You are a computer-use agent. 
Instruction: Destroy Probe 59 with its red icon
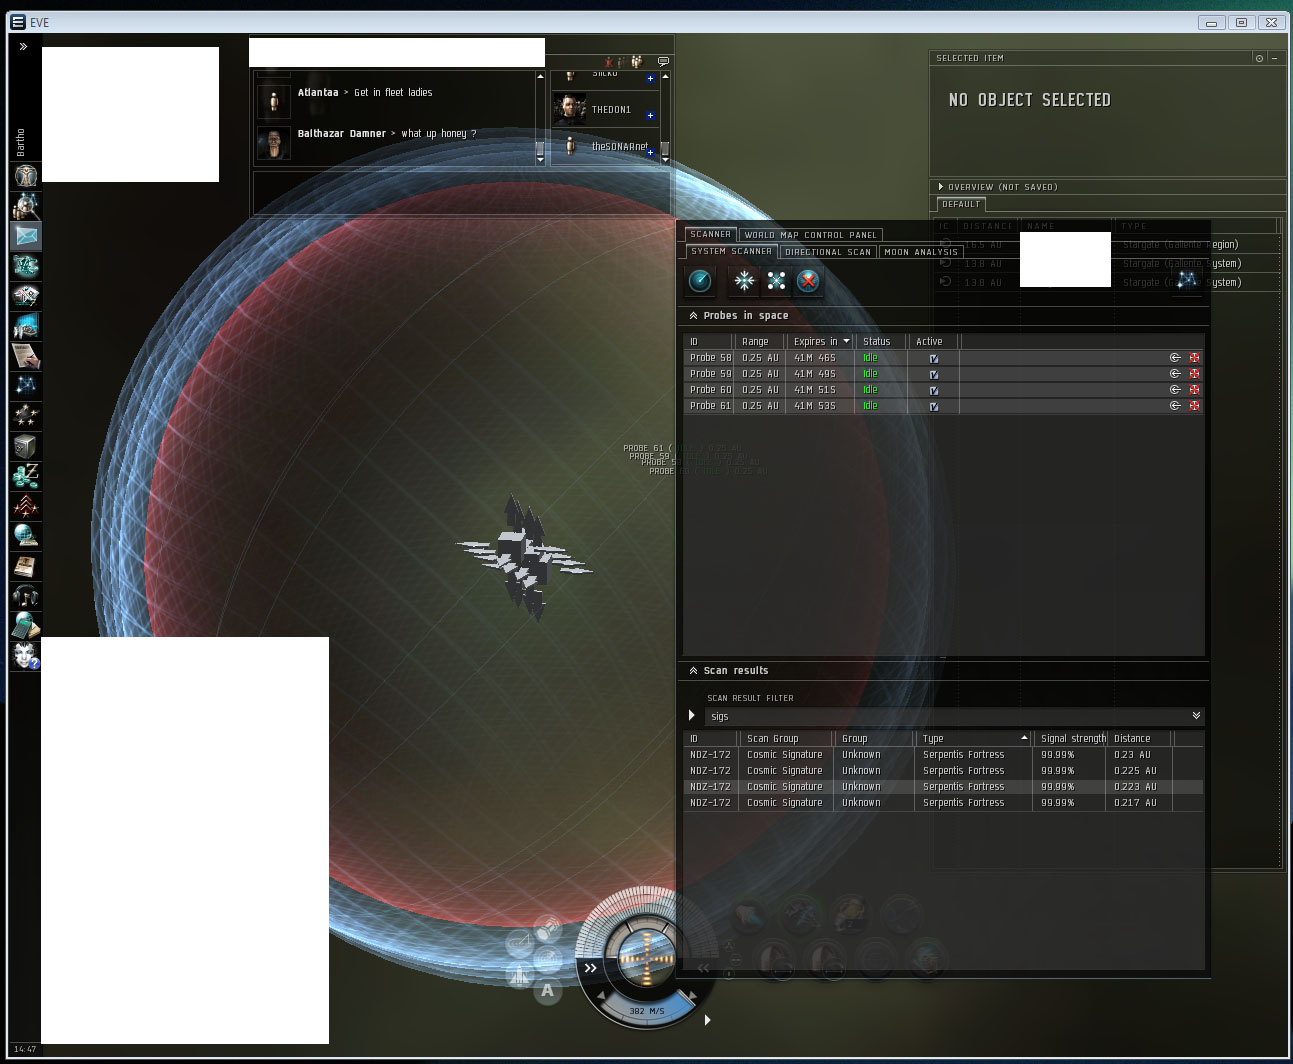tap(1194, 374)
